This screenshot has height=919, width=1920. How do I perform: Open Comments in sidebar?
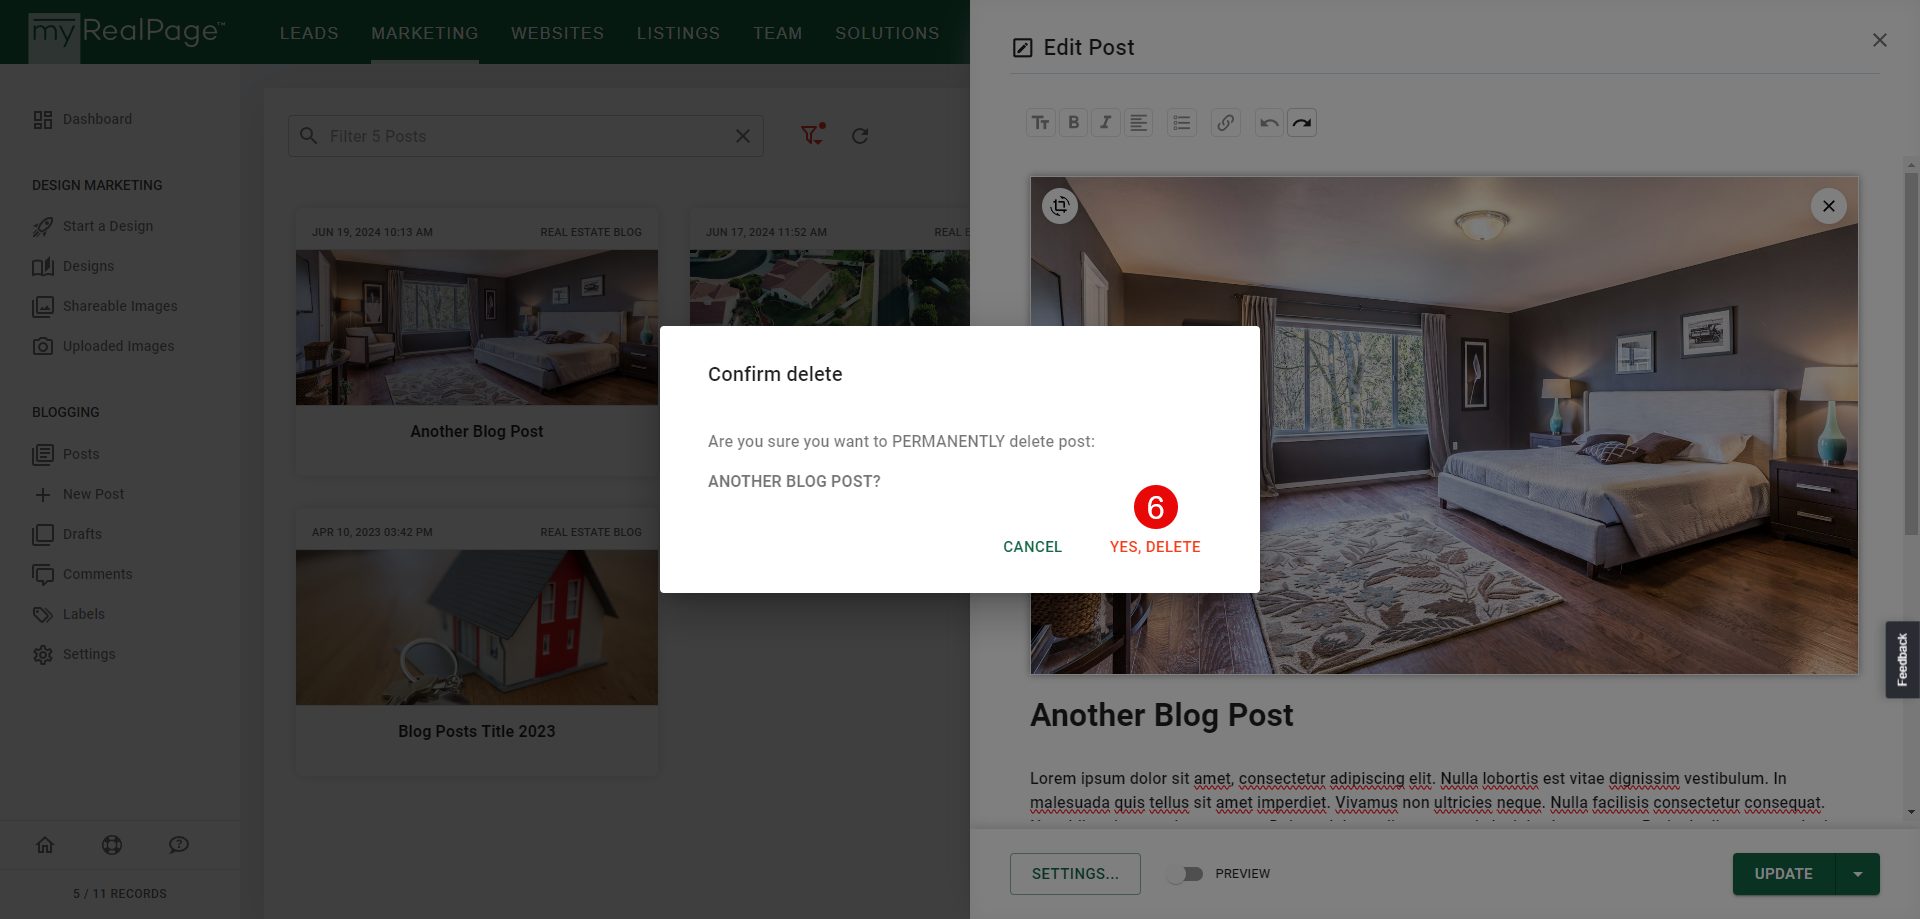(x=83, y=574)
